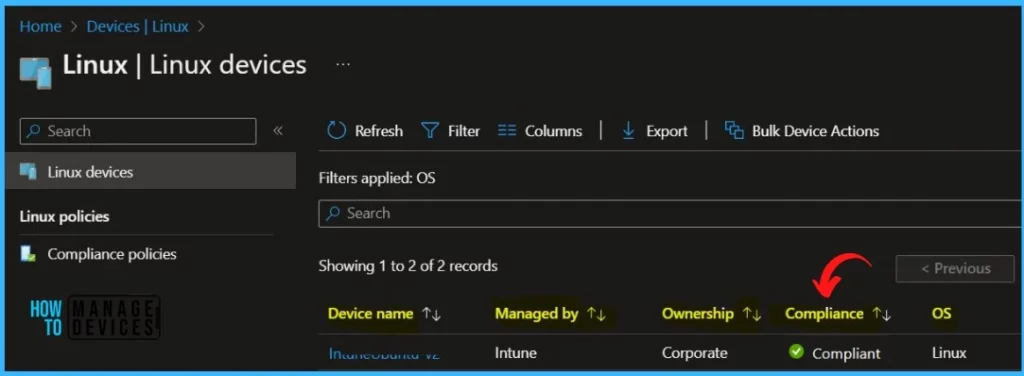Click the Filters applied: OS text

377,178
